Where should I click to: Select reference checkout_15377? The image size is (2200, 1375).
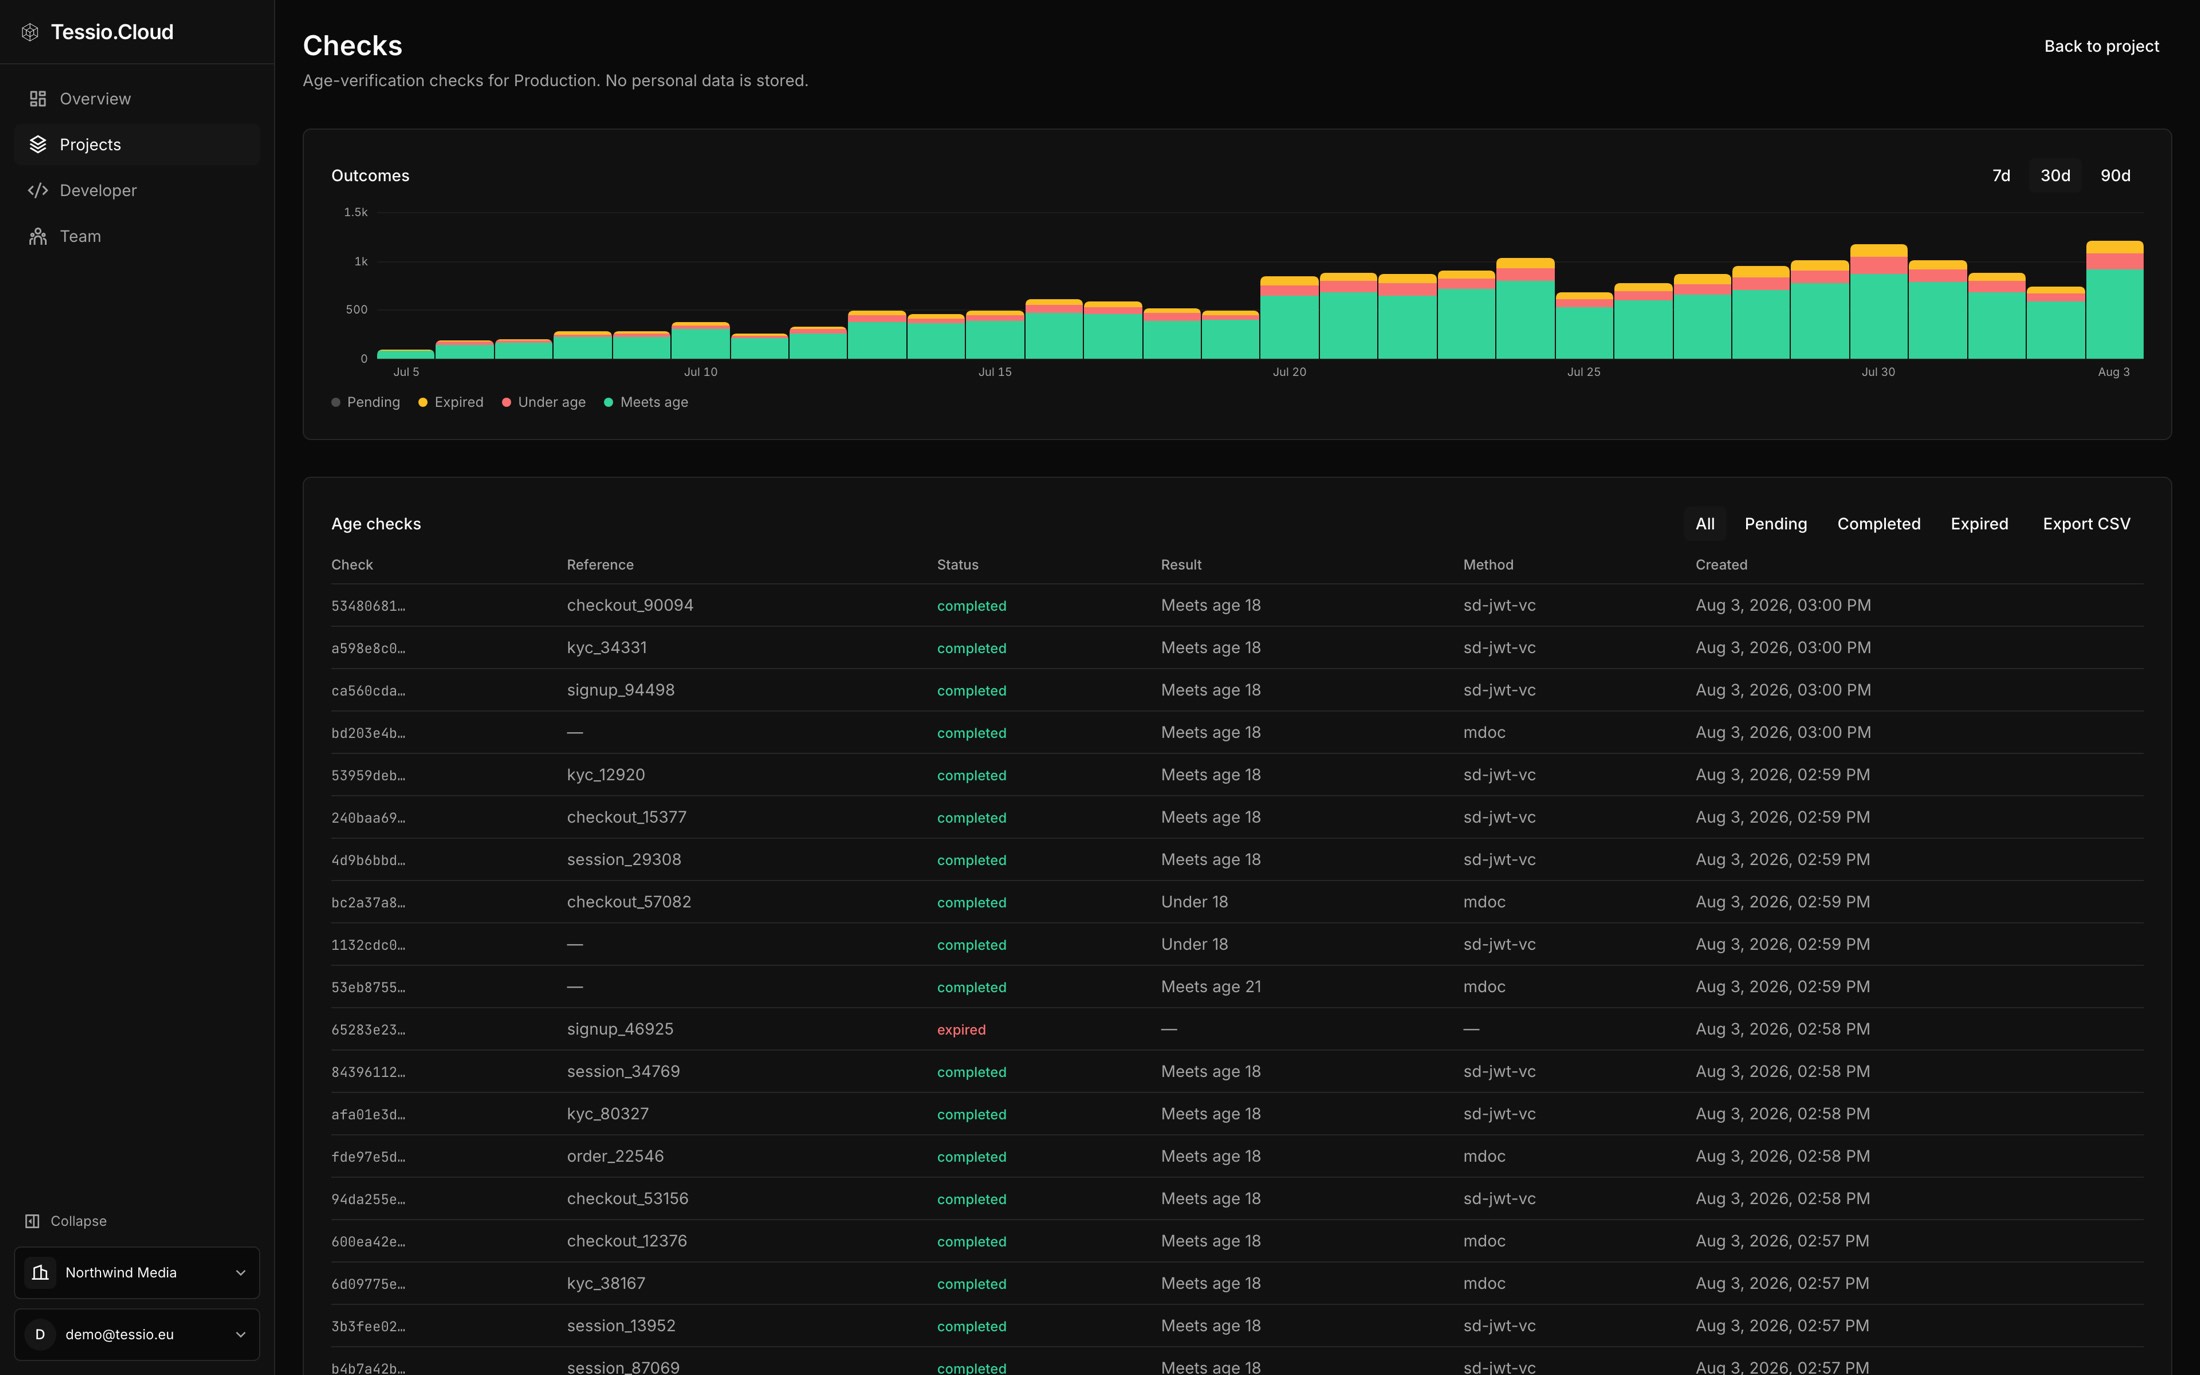pyautogui.click(x=626, y=817)
